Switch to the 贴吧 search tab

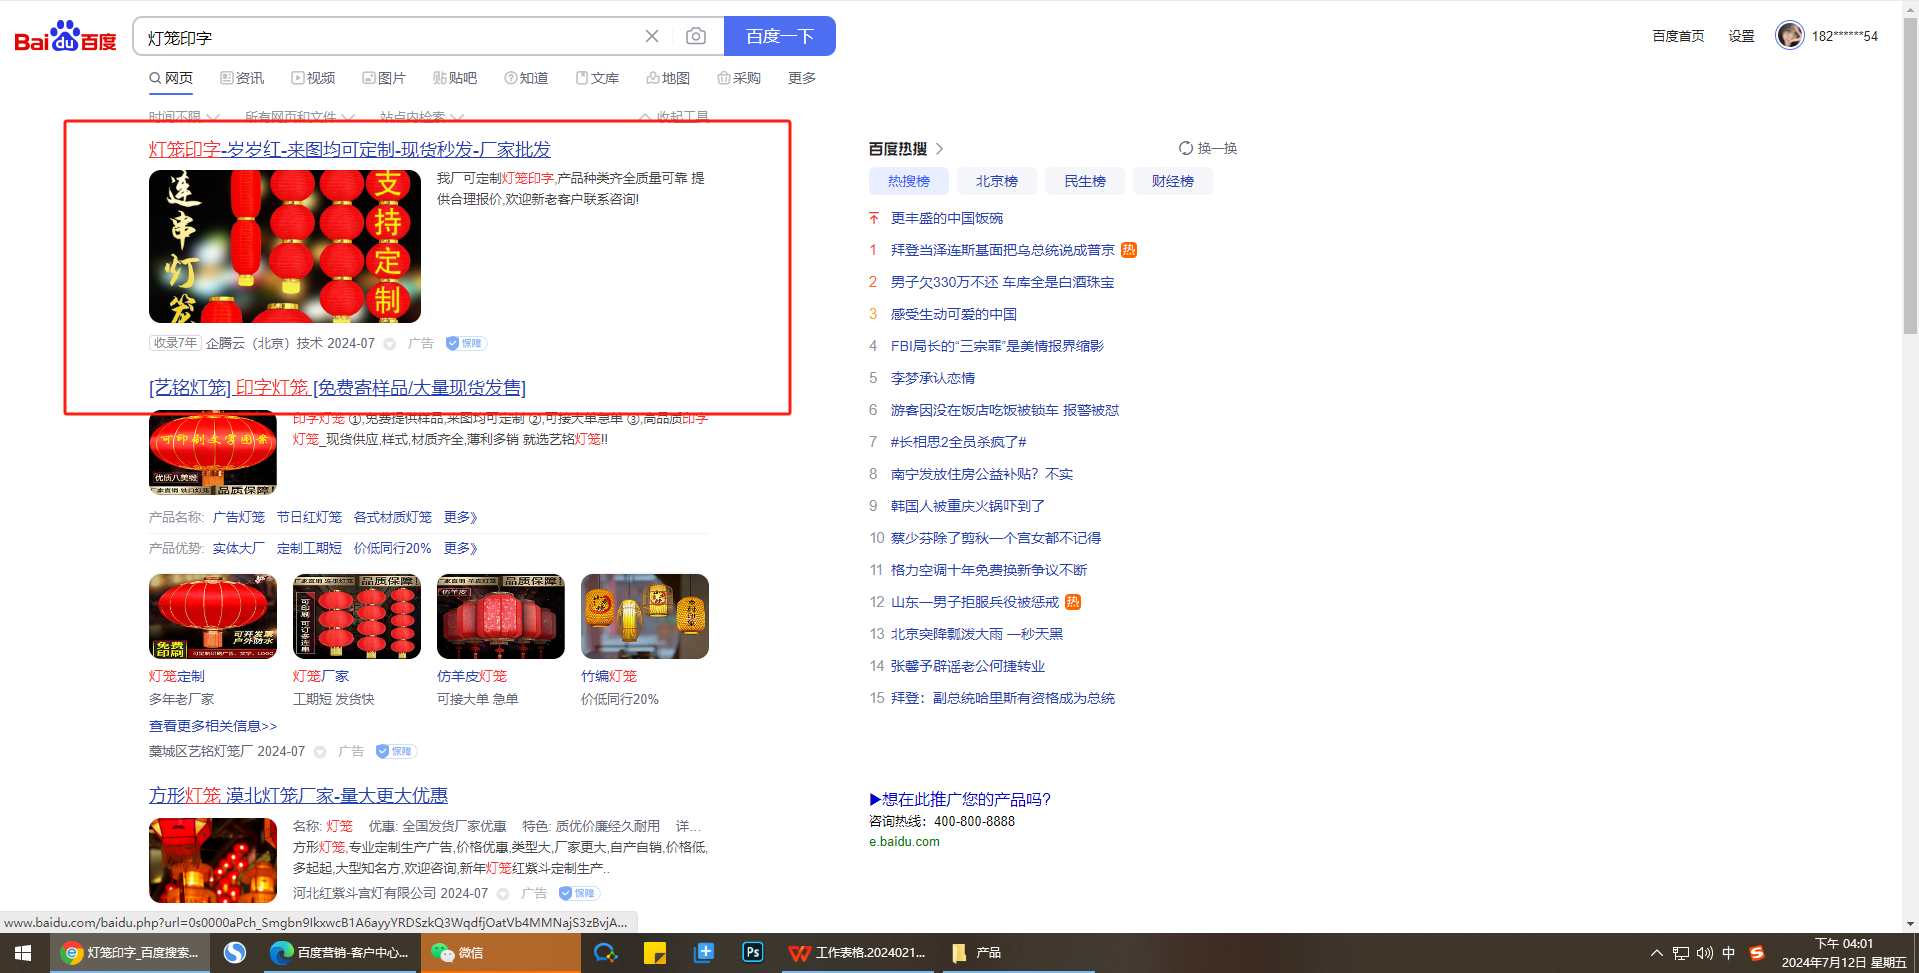(455, 78)
